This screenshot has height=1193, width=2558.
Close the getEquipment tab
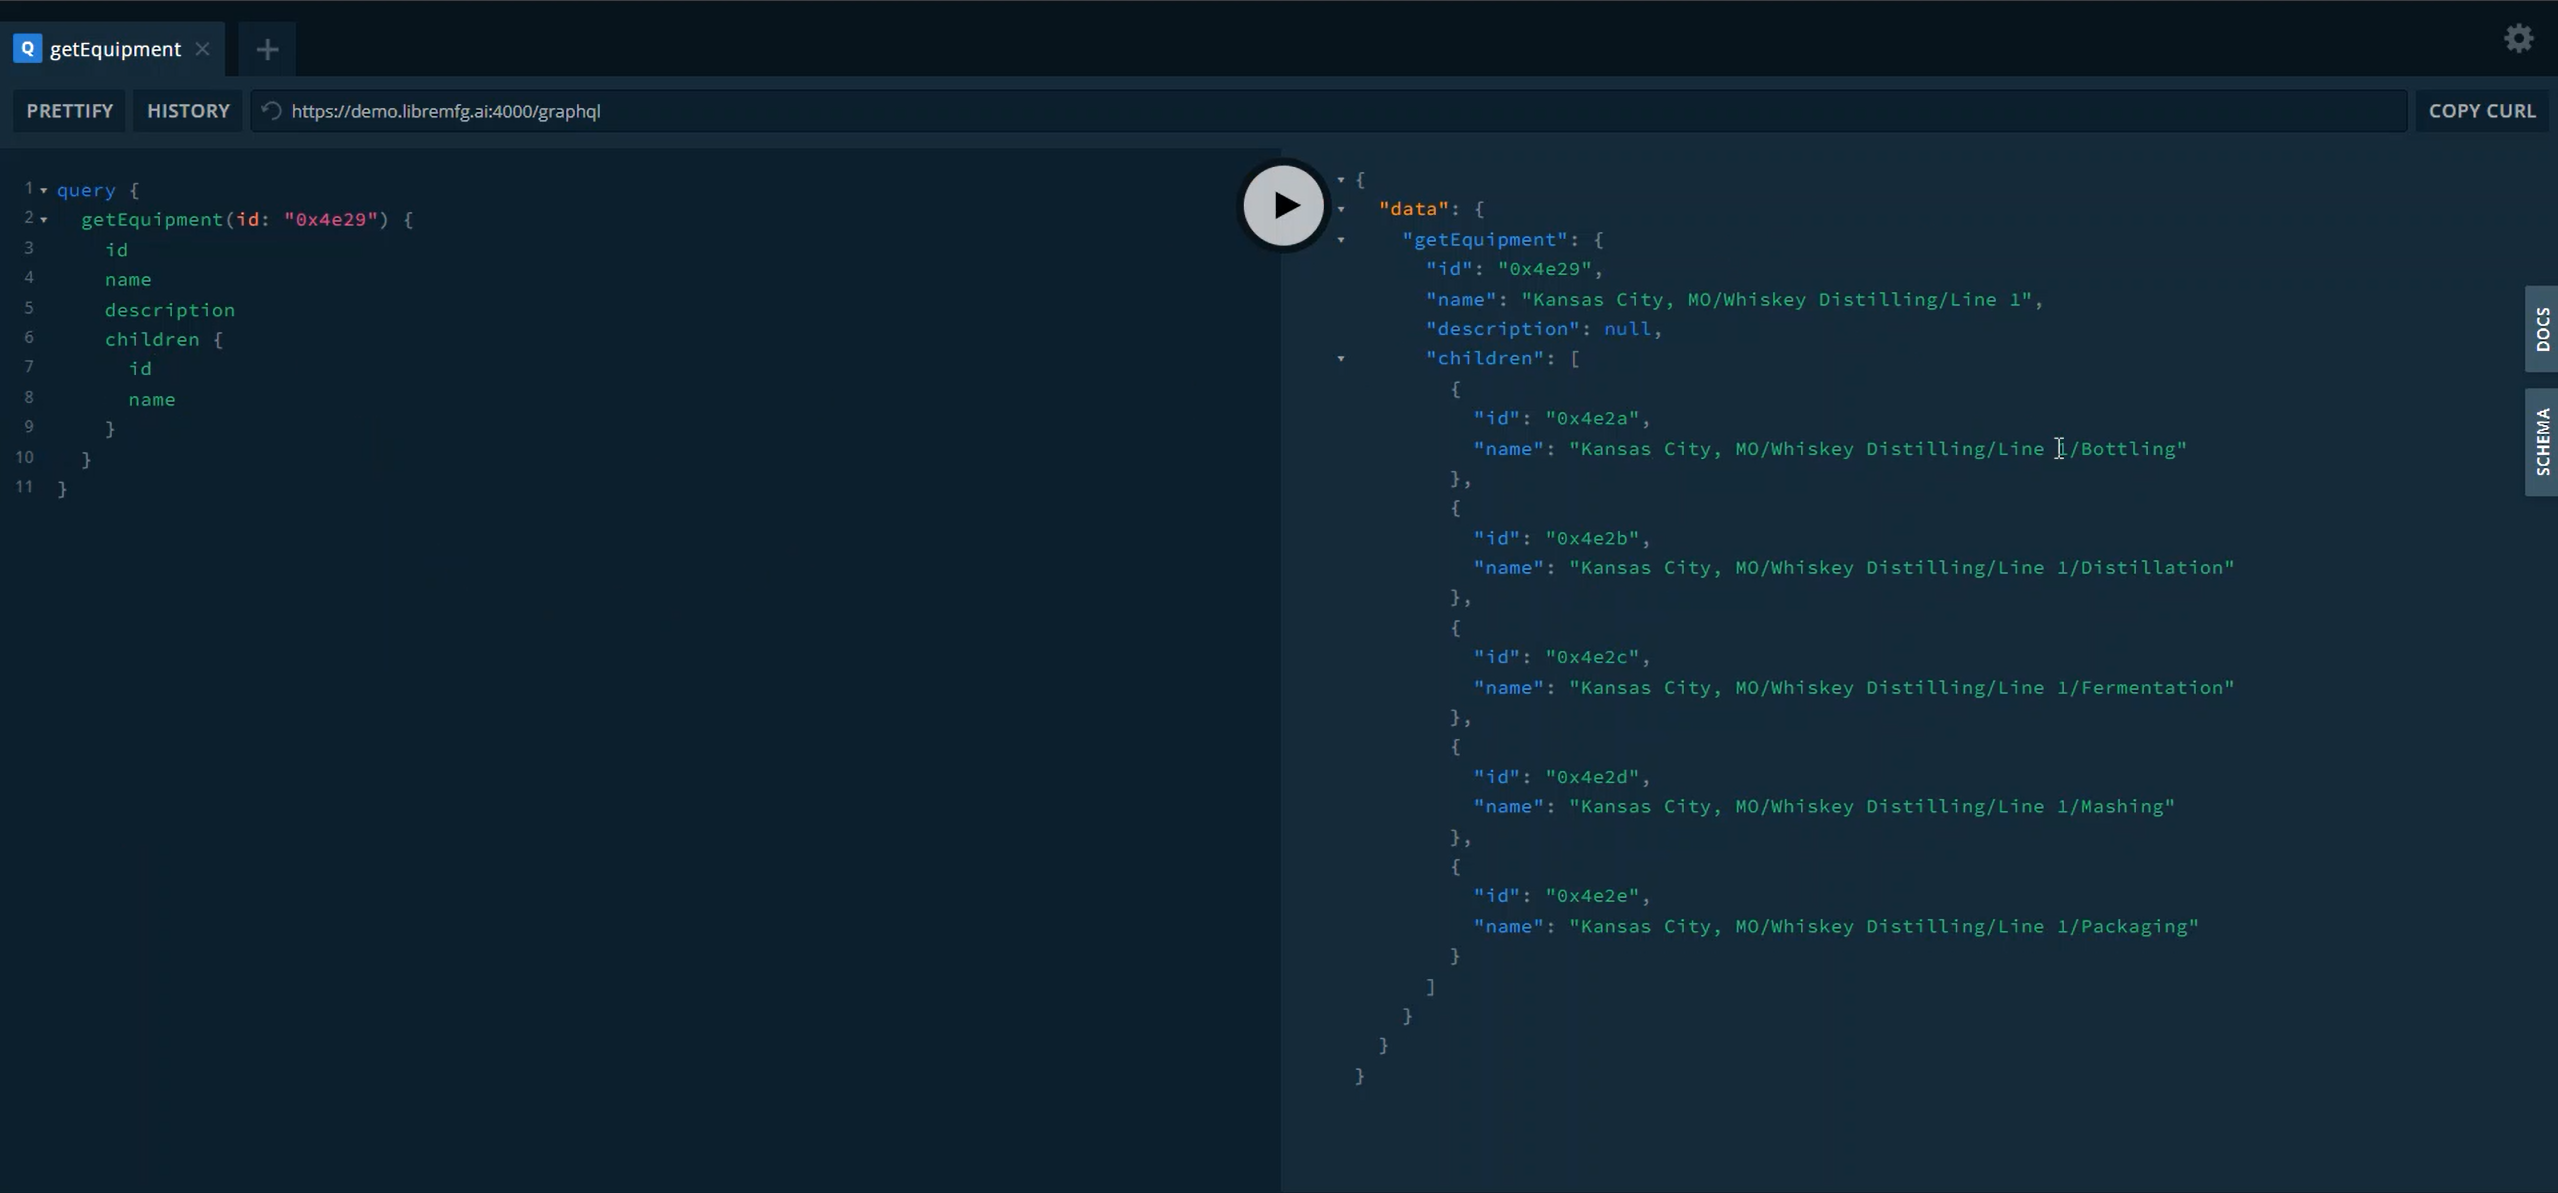coord(203,48)
